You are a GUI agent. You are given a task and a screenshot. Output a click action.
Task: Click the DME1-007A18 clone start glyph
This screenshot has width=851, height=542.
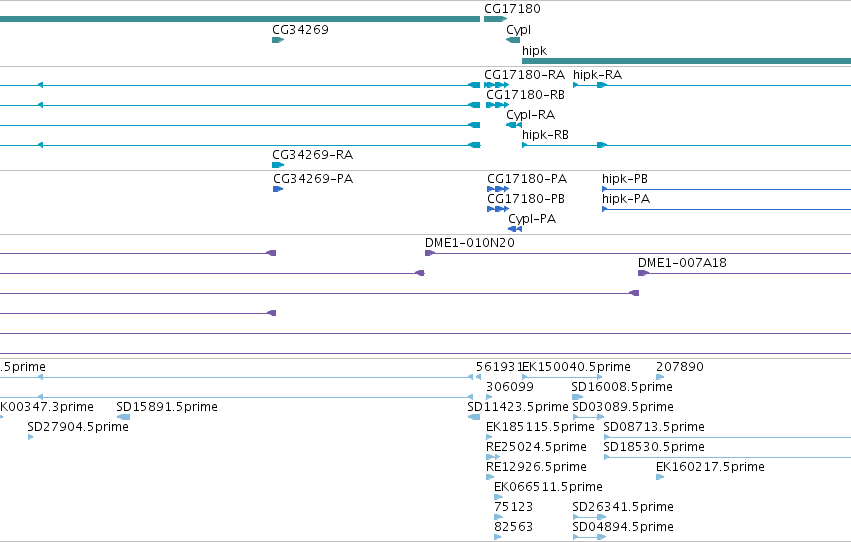[643, 273]
